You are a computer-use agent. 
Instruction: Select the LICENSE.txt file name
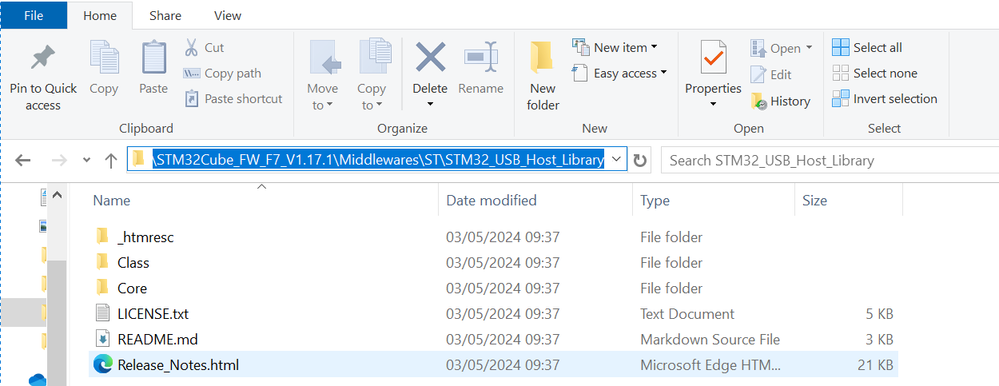pyautogui.click(x=153, y=314)
